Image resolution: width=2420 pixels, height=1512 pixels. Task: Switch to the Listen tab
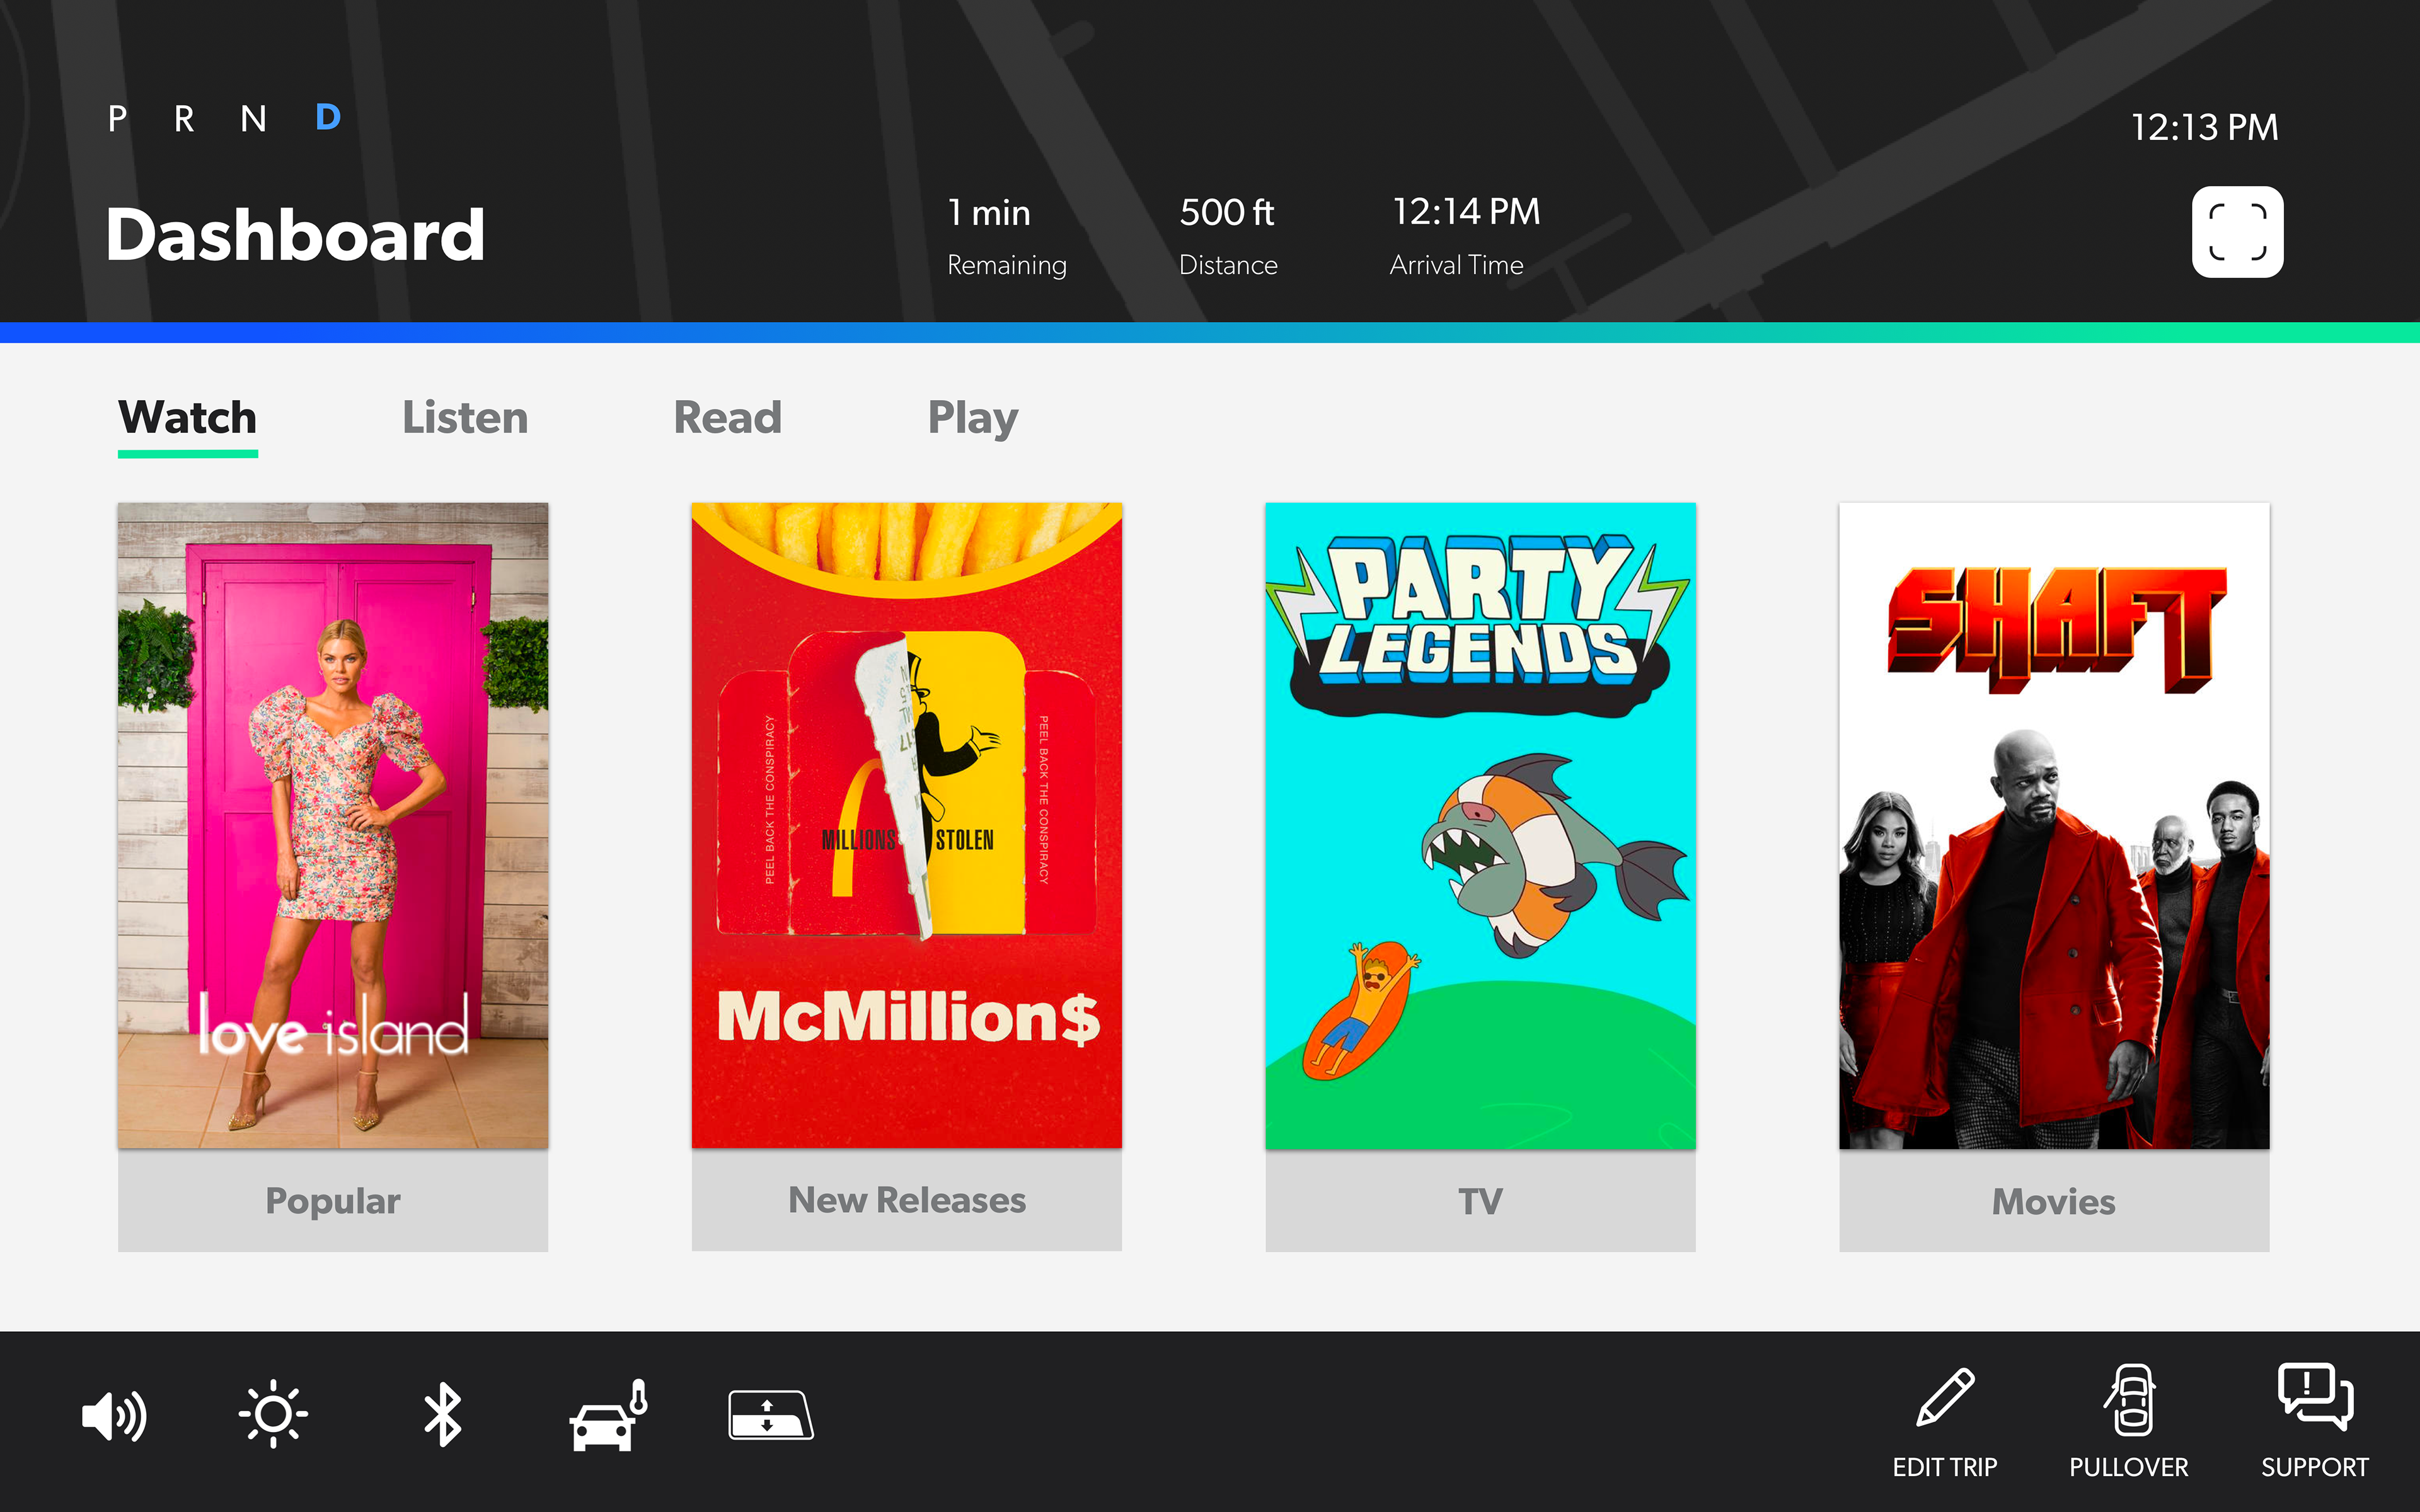[x=465, y=418]
